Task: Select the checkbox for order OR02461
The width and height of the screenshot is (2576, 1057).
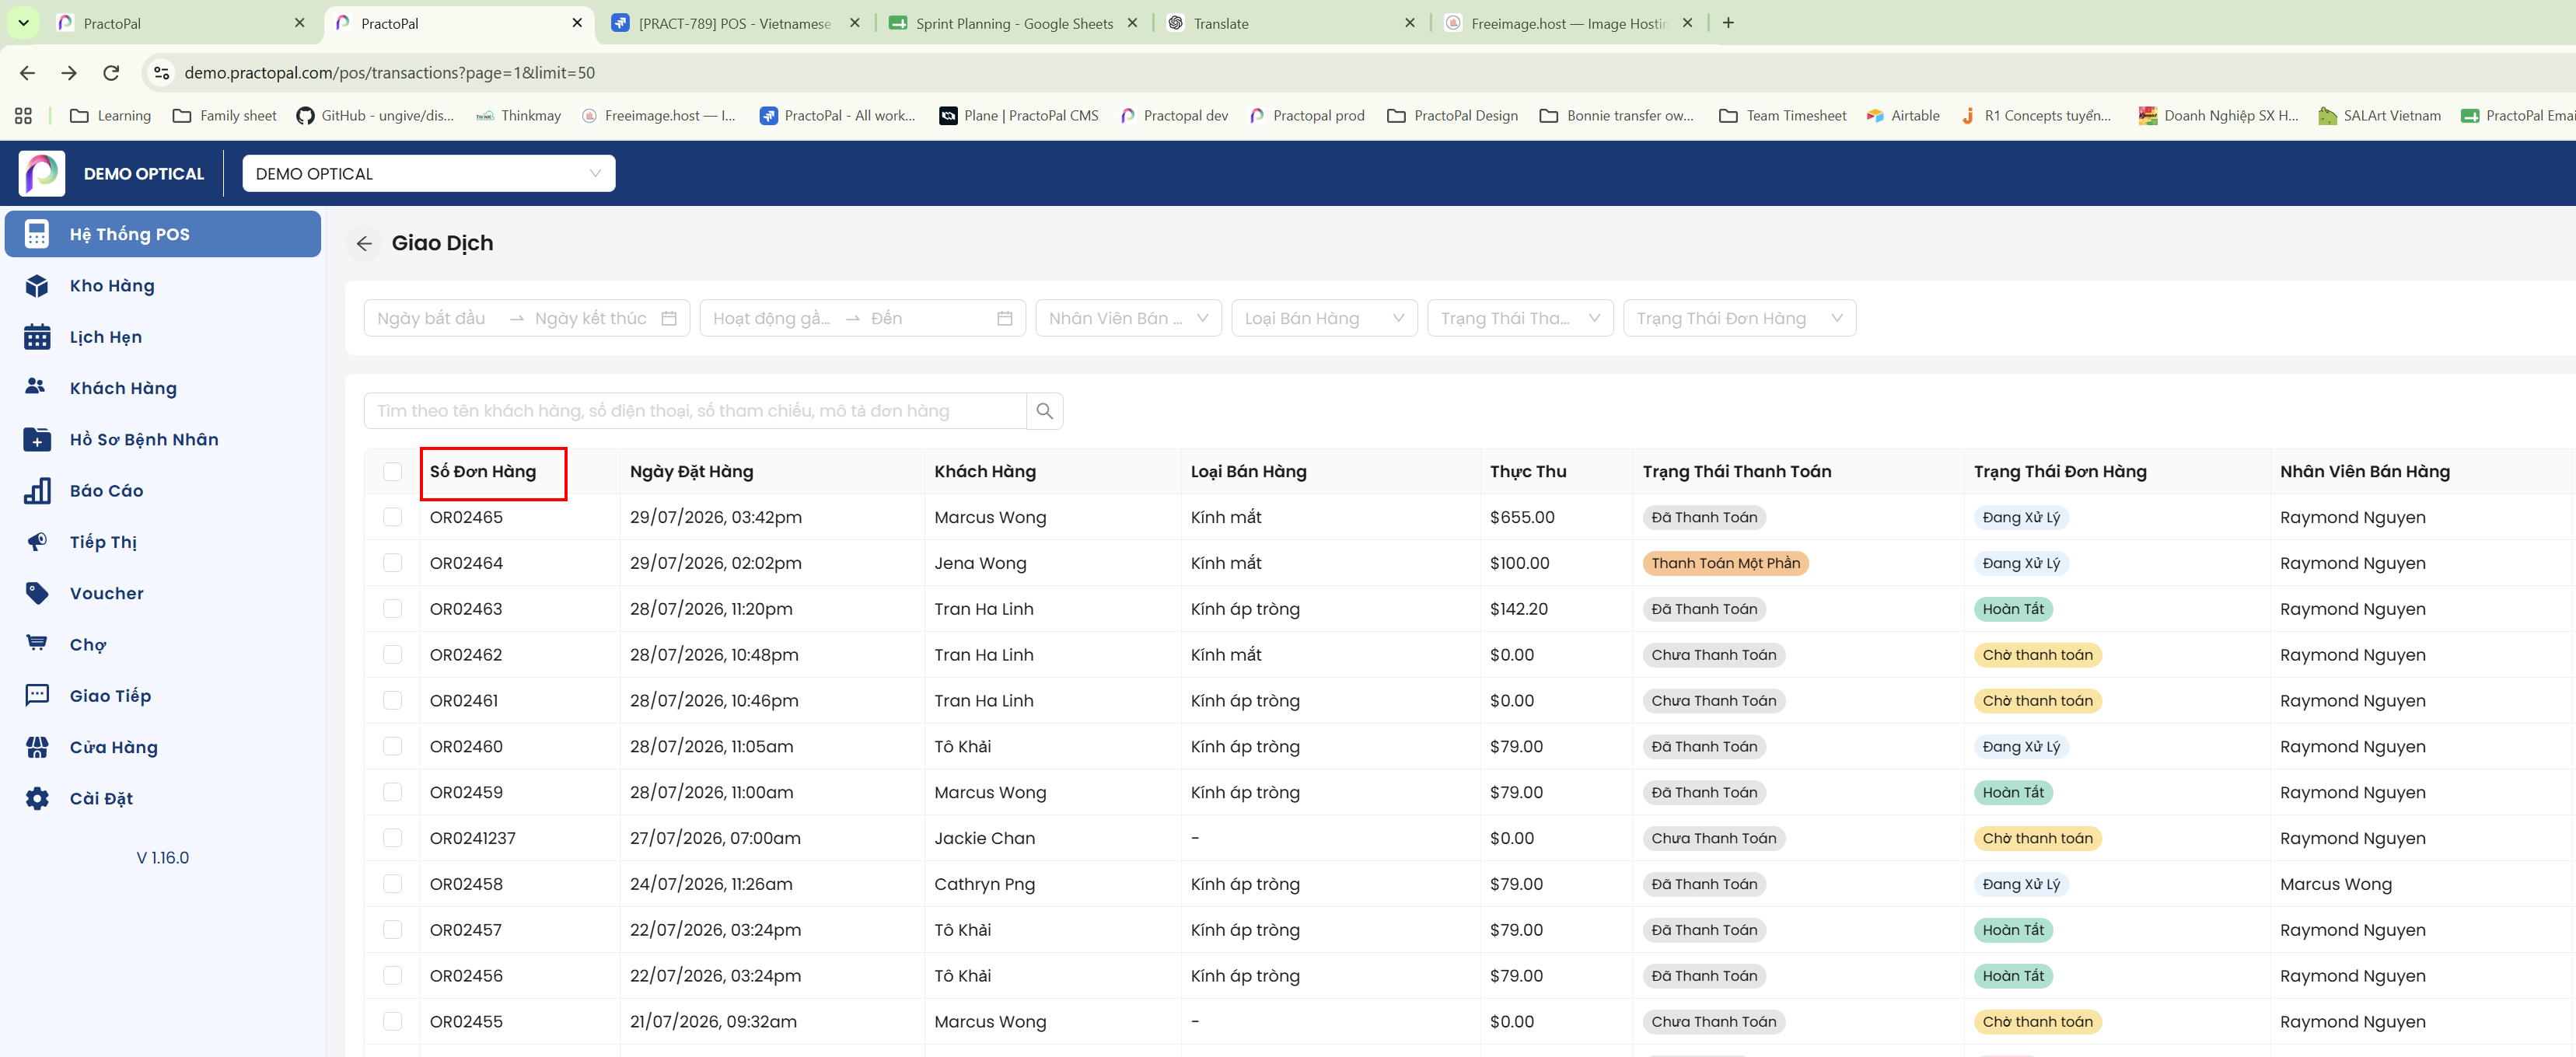Action: point(392,701)
